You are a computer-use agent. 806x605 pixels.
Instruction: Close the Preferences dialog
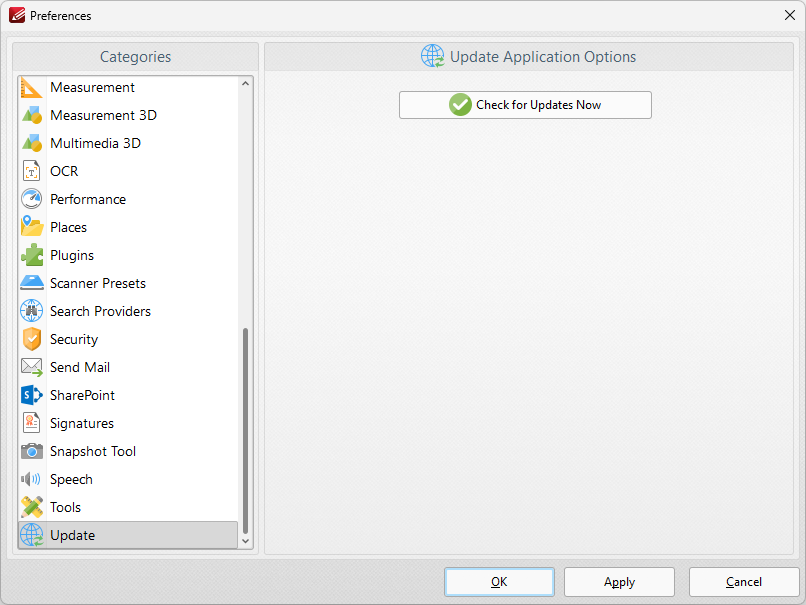click(790, 15)
